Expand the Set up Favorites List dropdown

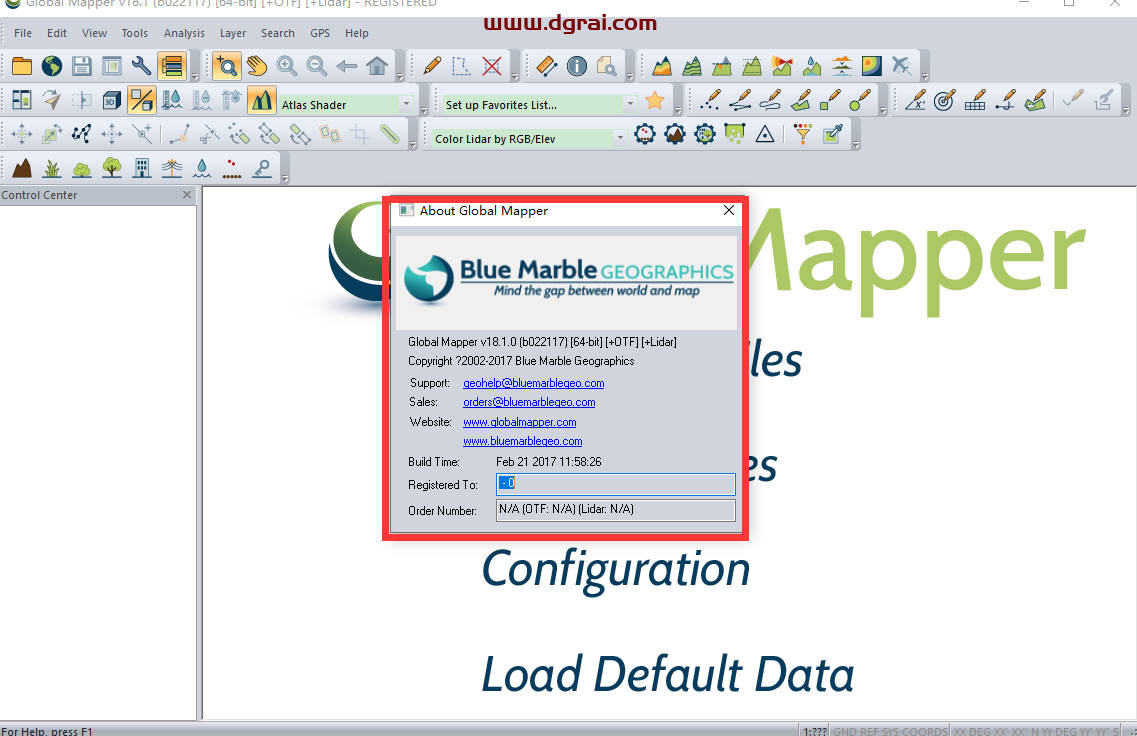[630, 104]
